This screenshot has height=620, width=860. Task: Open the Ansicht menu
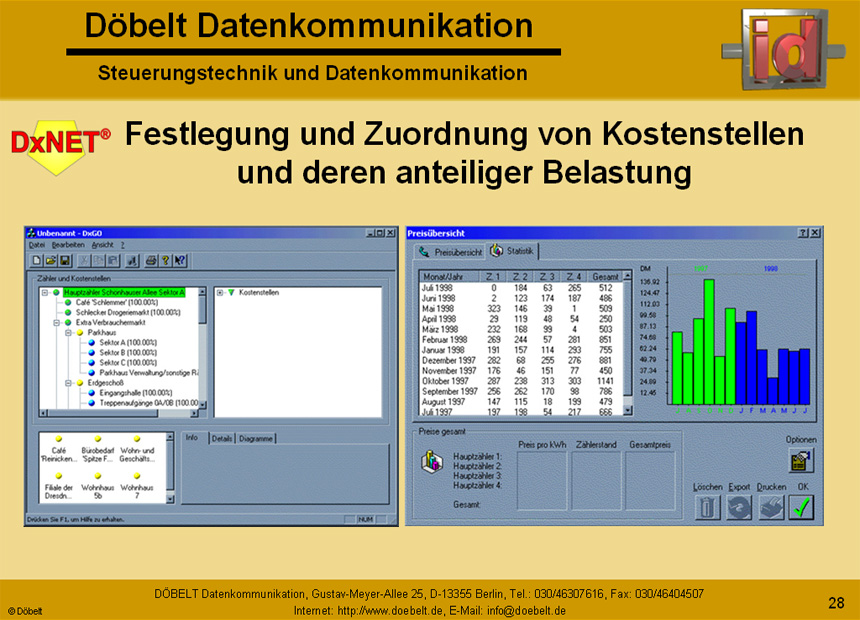point(103,245)
